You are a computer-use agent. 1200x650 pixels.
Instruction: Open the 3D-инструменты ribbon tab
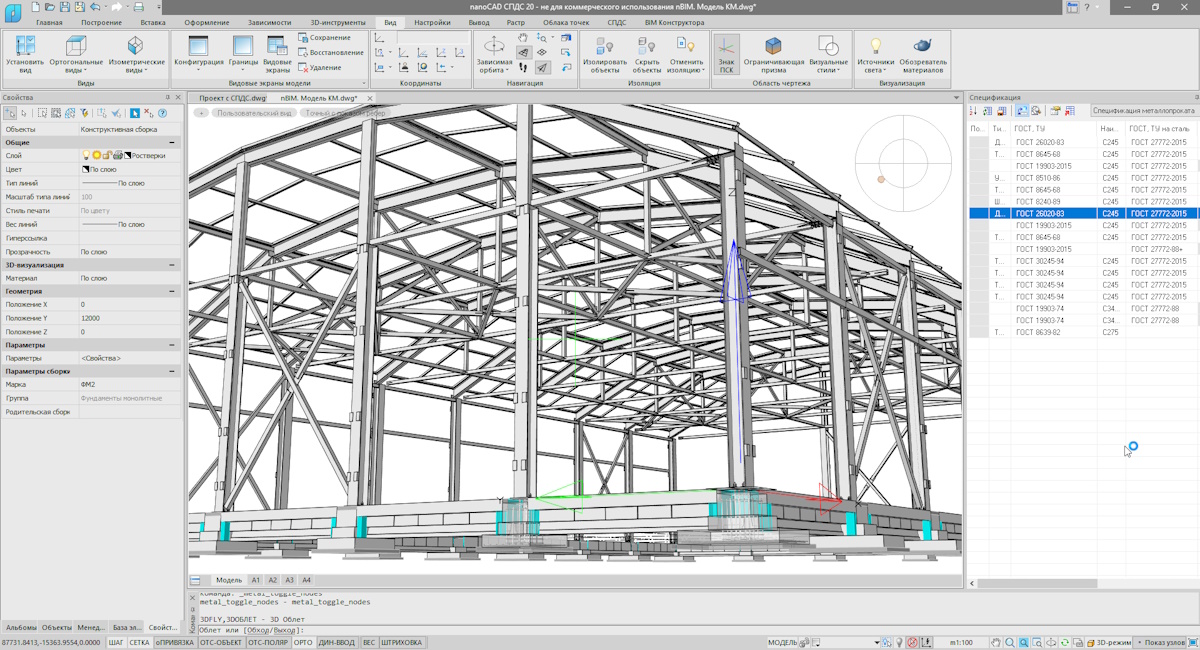click(337, 22)
